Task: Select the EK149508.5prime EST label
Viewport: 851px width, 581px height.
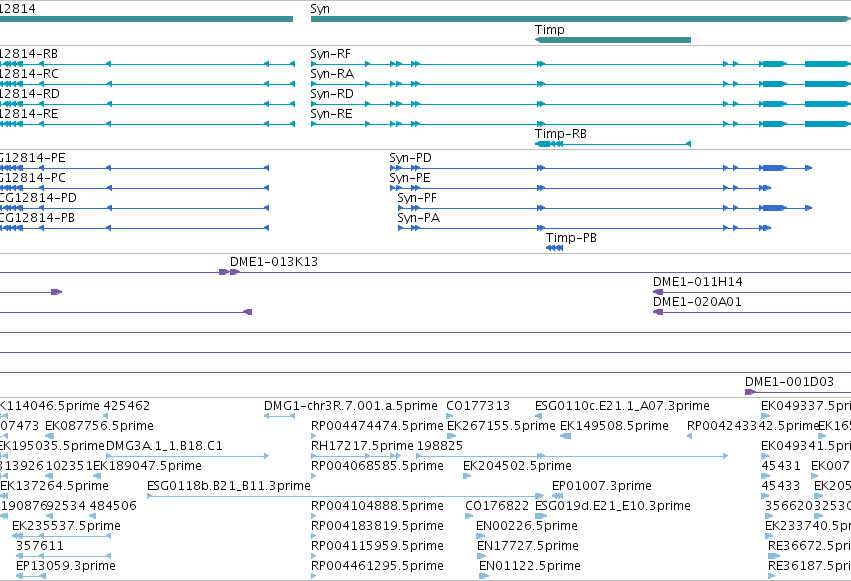Action: coord(614,426)
